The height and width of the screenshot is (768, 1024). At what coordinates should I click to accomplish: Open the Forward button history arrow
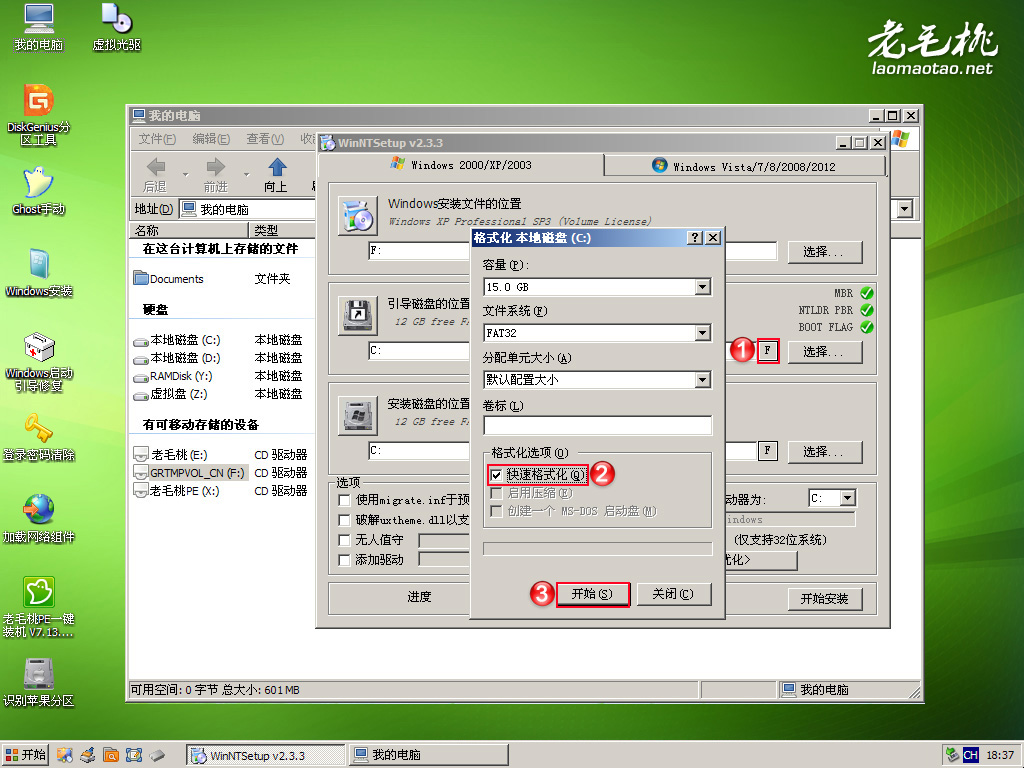[x=246, y=175]
